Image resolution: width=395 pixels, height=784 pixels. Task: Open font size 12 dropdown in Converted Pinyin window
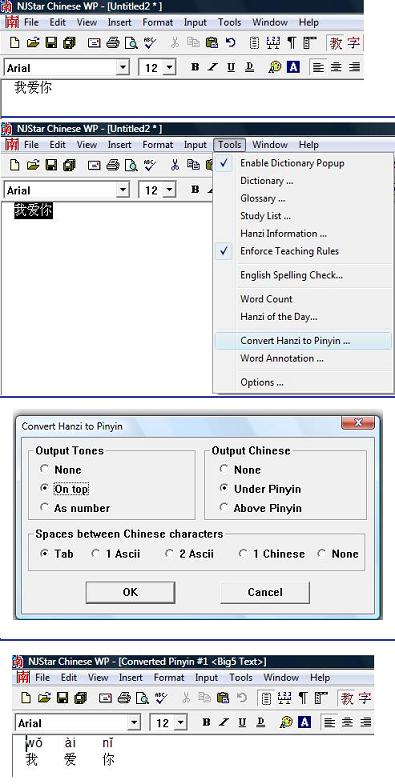[180, 722]
